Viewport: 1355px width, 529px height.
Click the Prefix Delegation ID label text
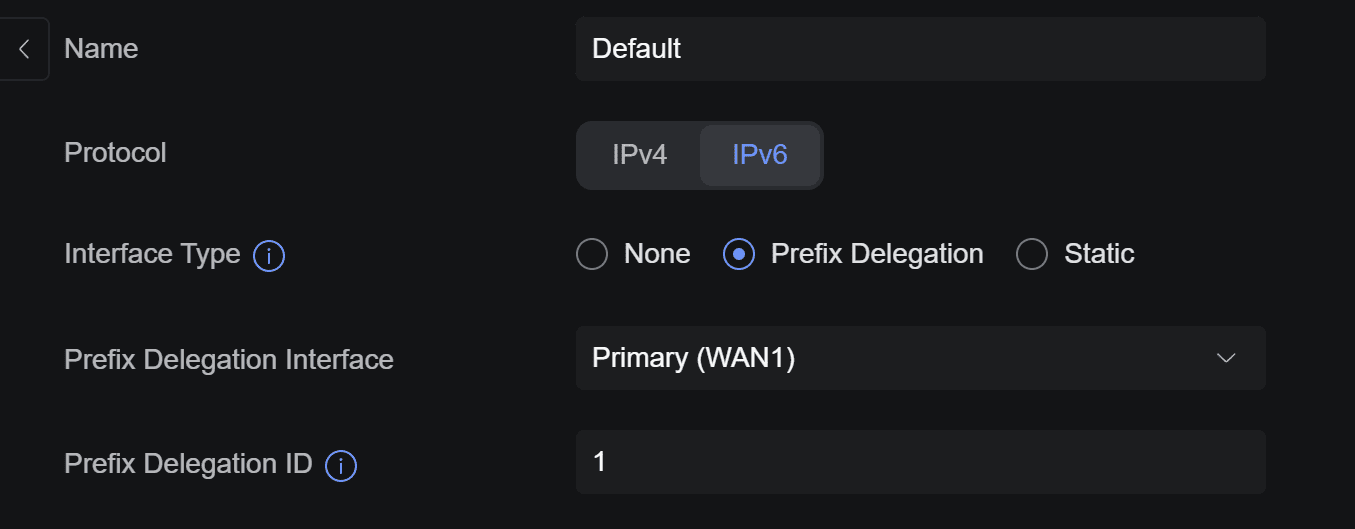(188, 464)
